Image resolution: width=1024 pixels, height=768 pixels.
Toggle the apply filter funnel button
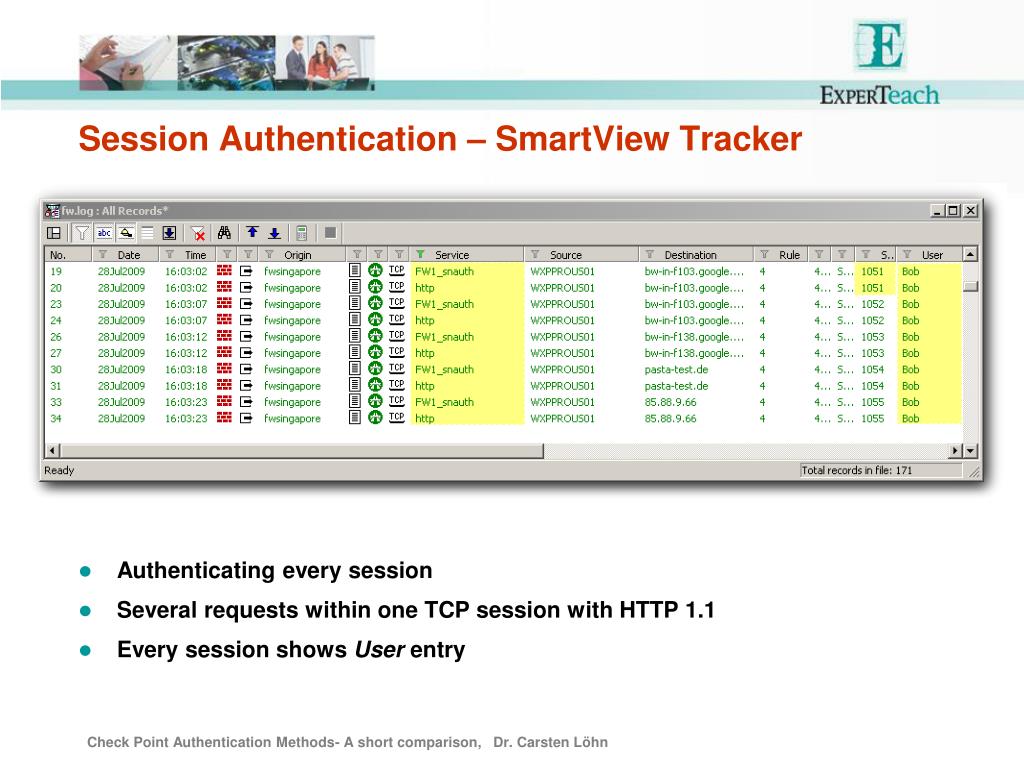82,232
